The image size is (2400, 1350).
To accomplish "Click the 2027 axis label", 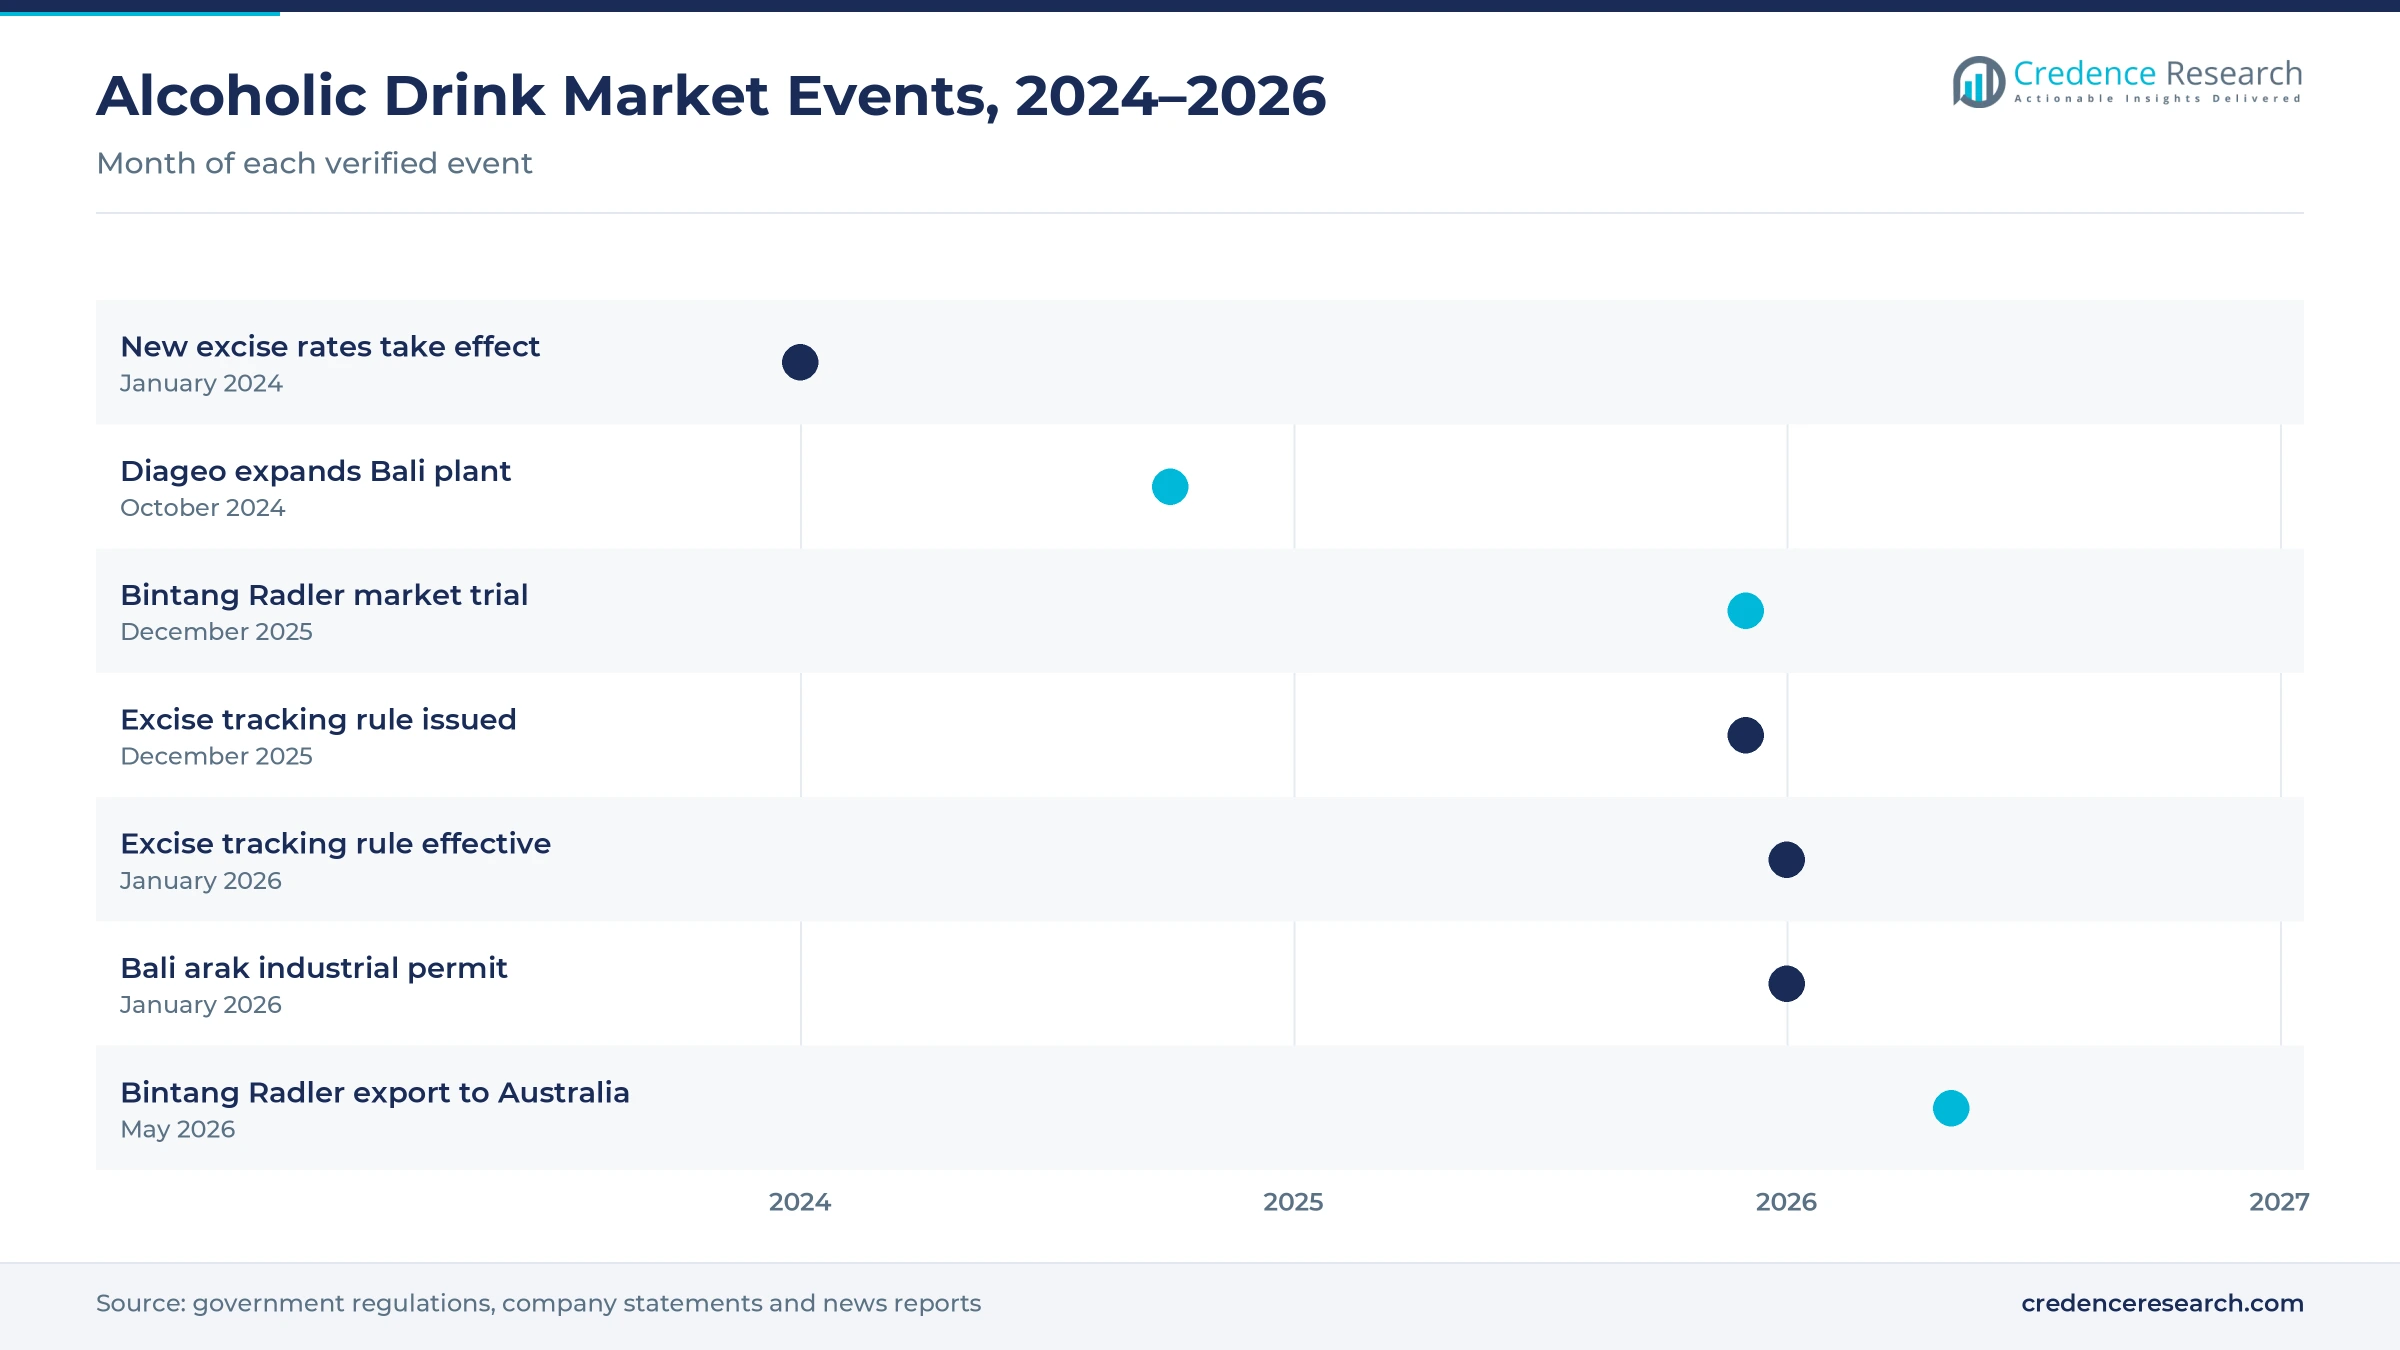I will point(2279,1202).
